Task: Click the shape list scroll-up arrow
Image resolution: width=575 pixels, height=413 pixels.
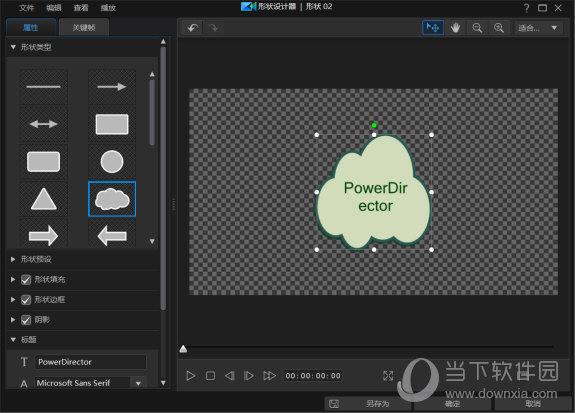Action: pyautogui.click(x=152, y=74)
